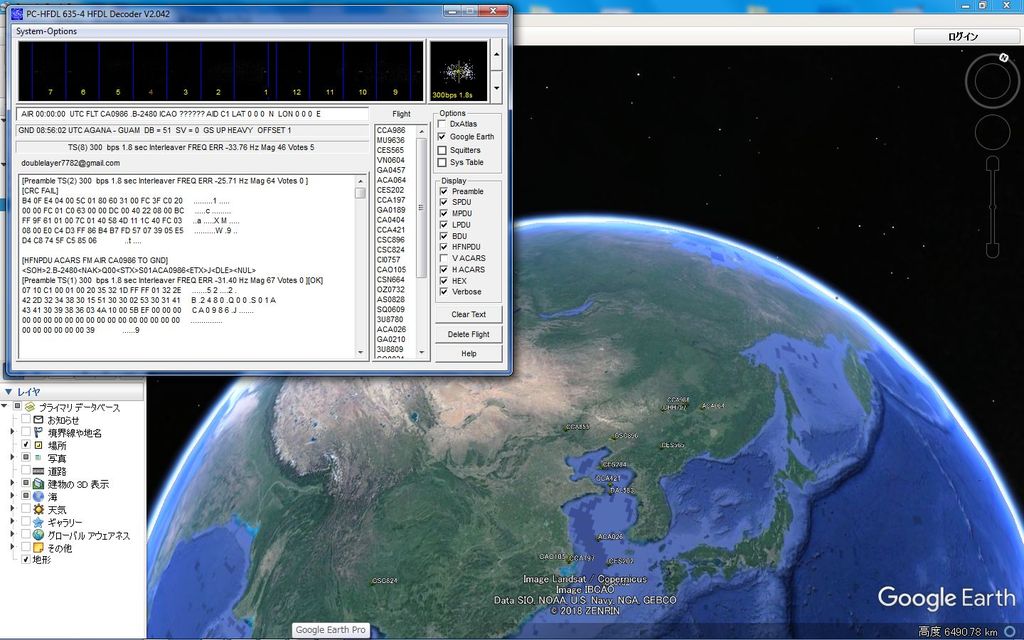Click Google Earth Pro in the taskbar
This screenshot has height=640, width=1024.
pyautogui.click(x=331, y=630)
